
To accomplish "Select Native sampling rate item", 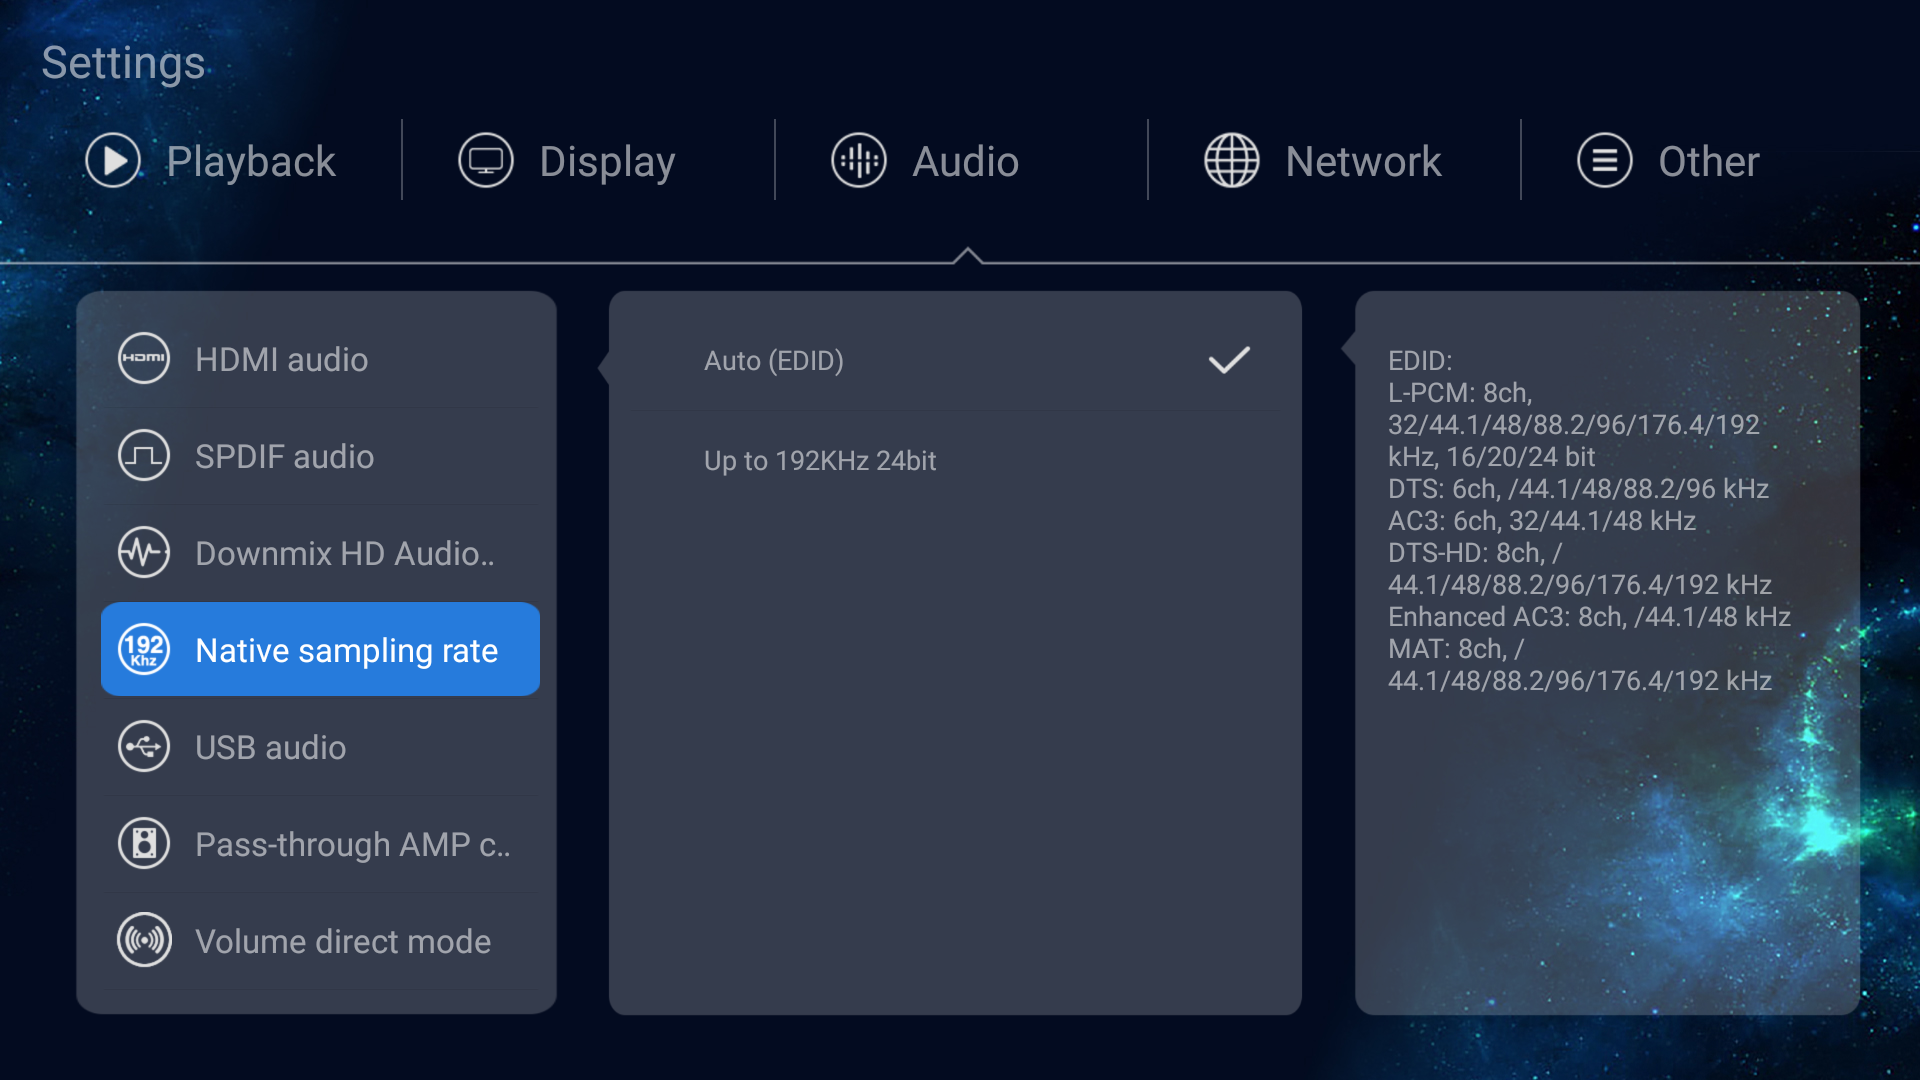I will 320,650.
